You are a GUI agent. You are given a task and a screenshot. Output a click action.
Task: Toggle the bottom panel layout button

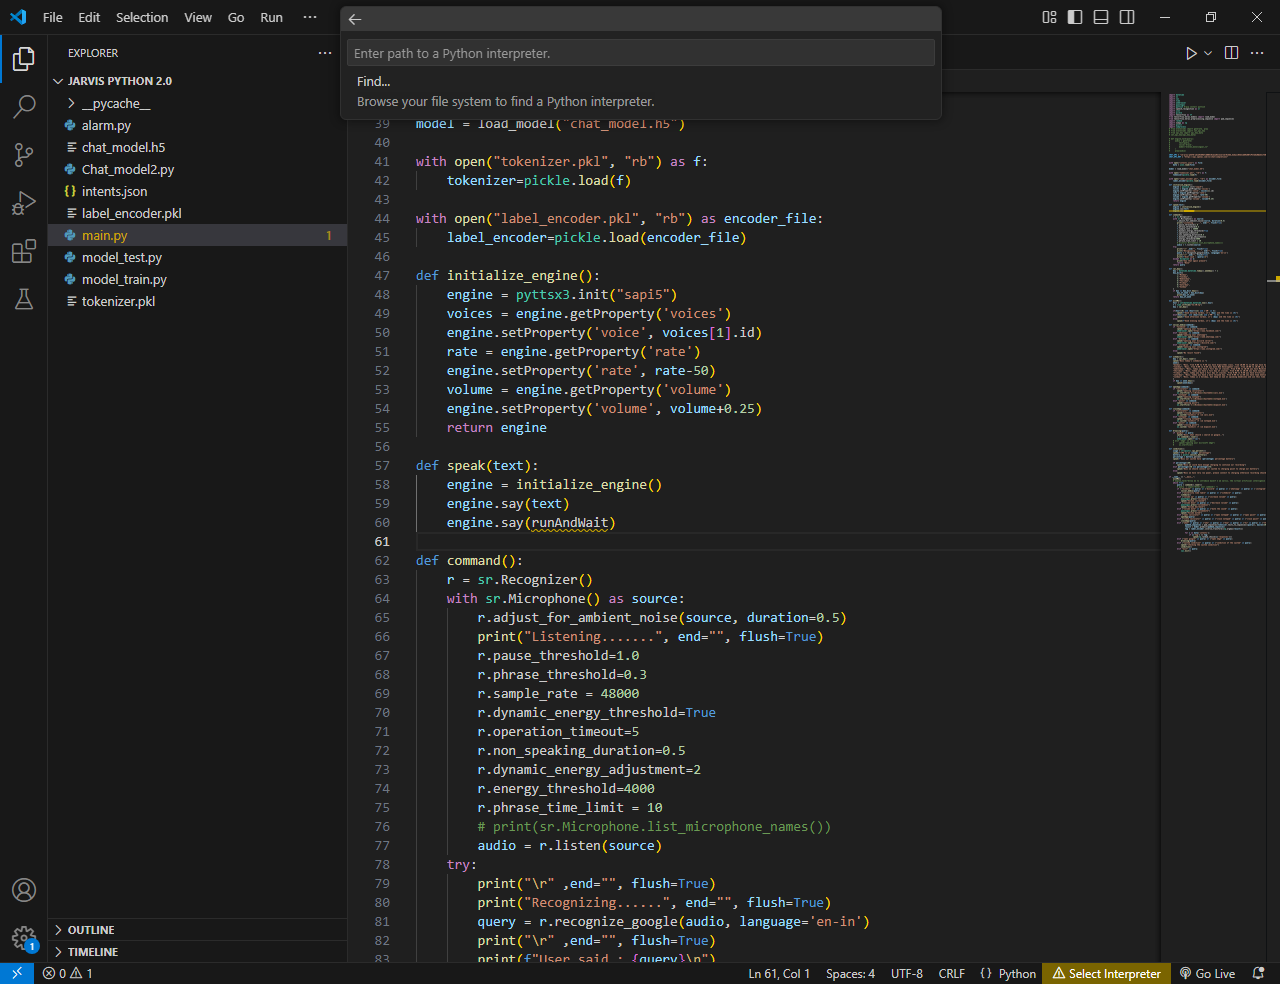click(1101, 17)
